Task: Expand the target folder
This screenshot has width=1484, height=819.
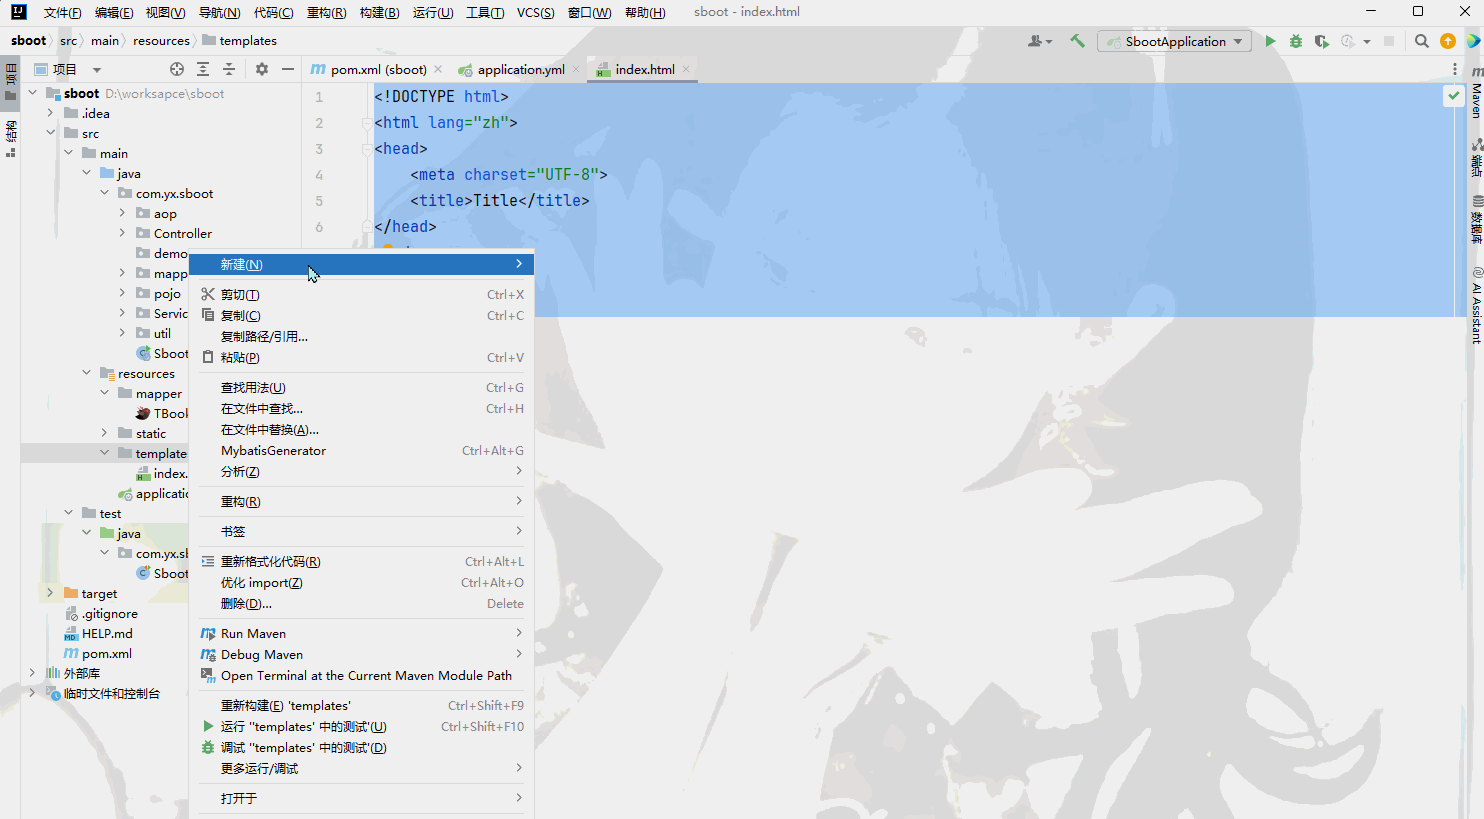Action: click(51, 593)
